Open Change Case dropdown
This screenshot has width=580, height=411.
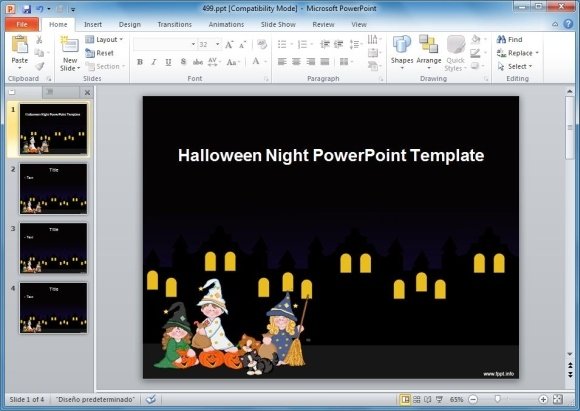pyautogui.click(x=233, y=62)
